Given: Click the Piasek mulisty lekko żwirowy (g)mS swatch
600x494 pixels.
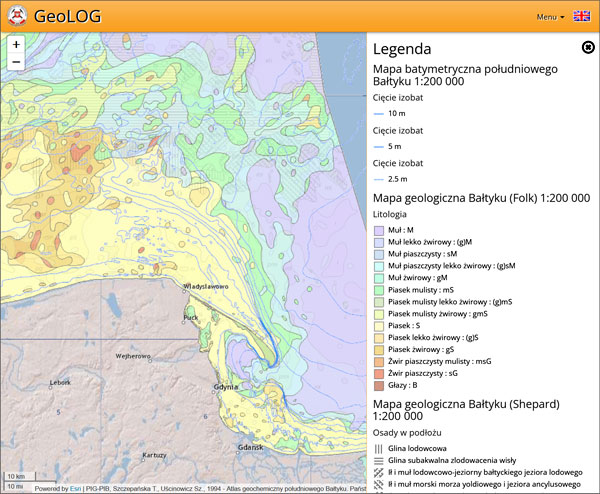Looking at the screenshot, I should click(x=378, y=302).
